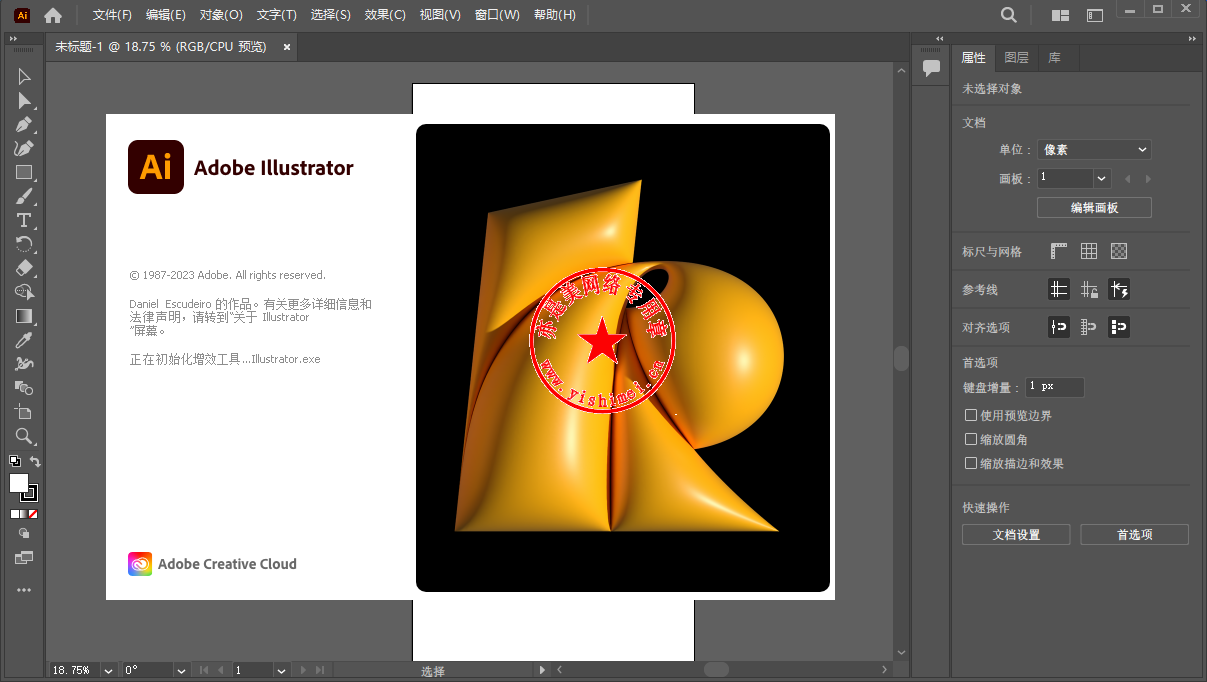1207x682 pixels.
Task: Select the Selection tool arrow
Action: click(24, 77)
